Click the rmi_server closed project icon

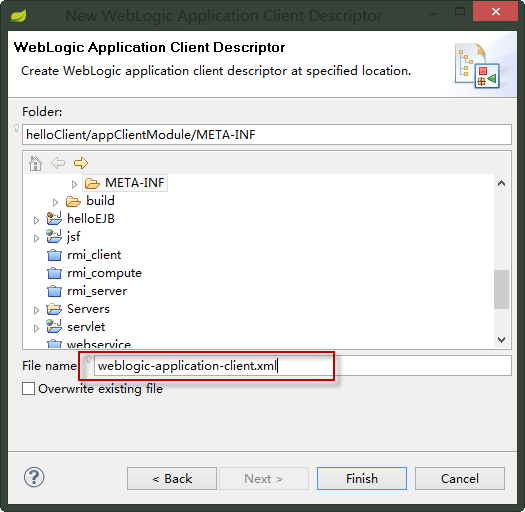click(54, 291)
